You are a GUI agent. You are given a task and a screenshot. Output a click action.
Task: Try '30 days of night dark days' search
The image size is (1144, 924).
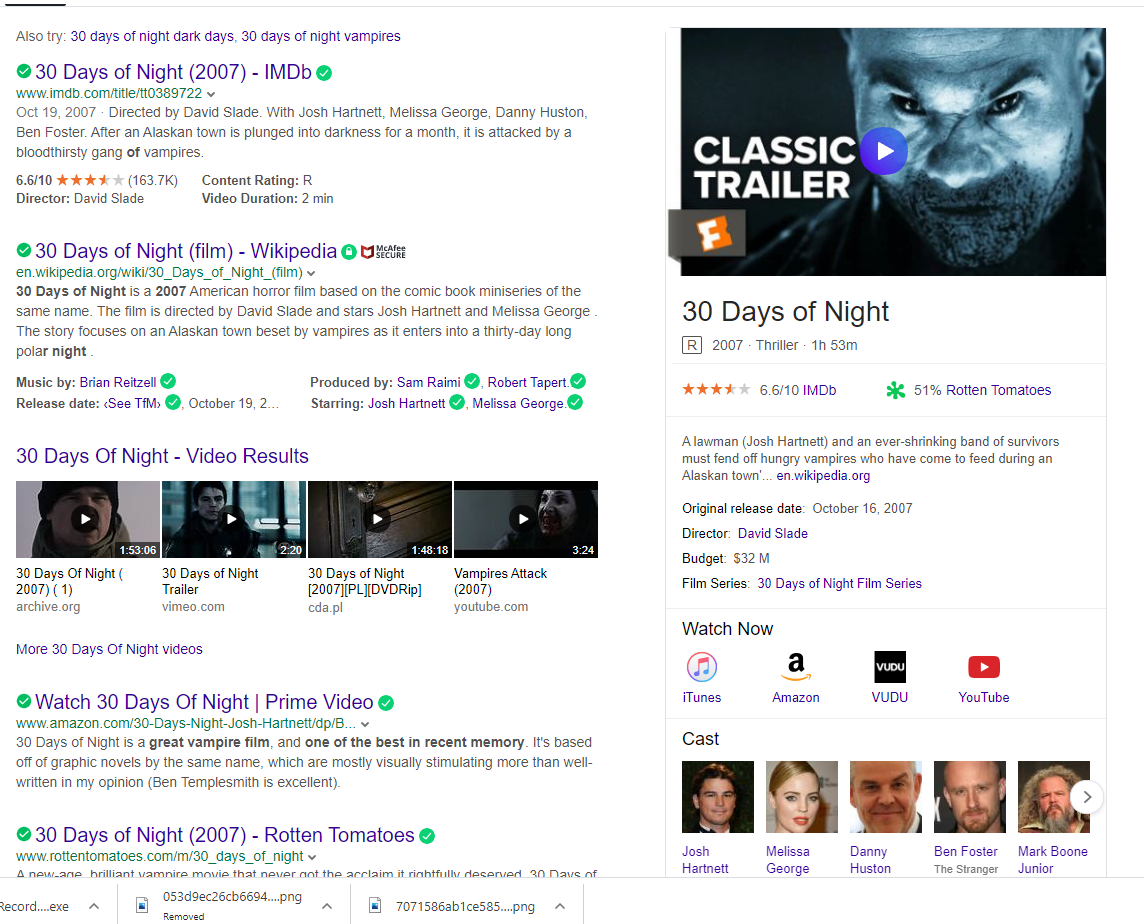[152, 36]
